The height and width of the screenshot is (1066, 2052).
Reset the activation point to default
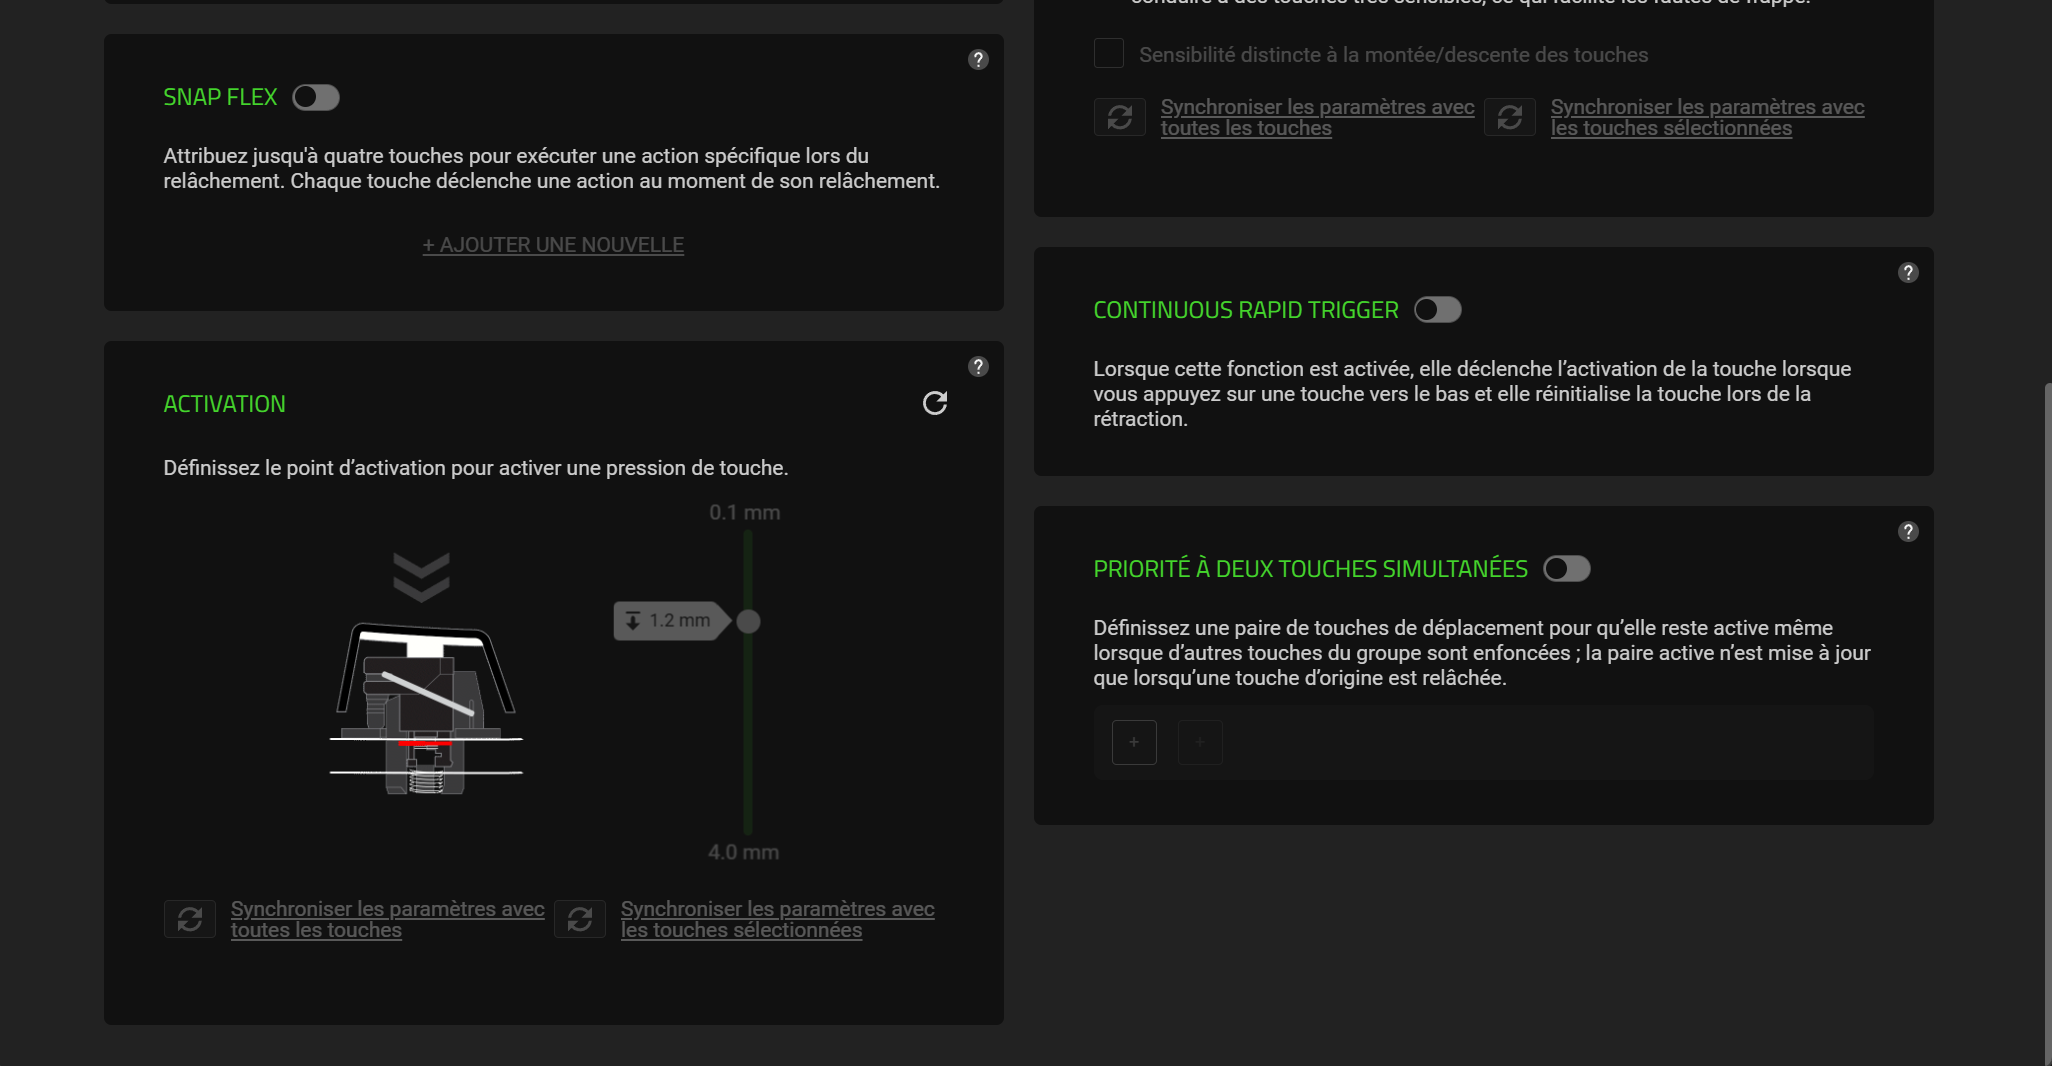(x=935, y=403)
